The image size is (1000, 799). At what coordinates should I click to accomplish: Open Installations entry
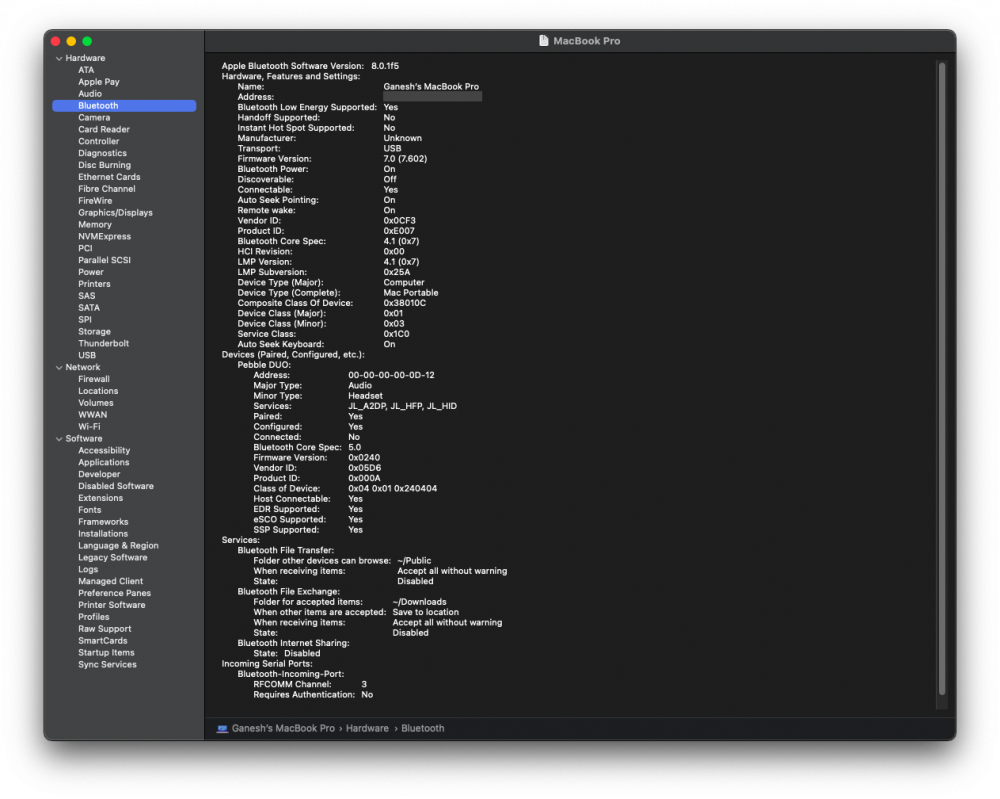[103, 534]
